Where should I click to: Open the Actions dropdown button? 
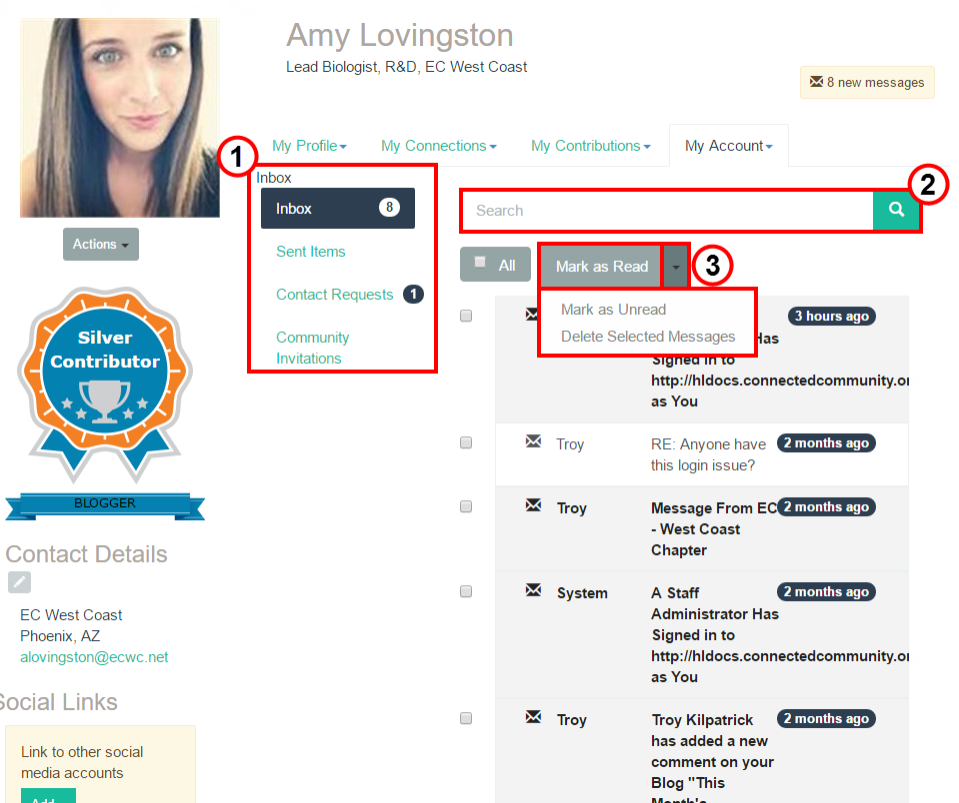[x=101, y=244]
